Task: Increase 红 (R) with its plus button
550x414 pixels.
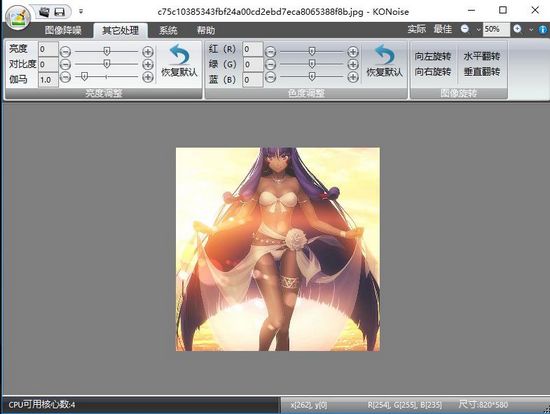Action: pos(353,52)
